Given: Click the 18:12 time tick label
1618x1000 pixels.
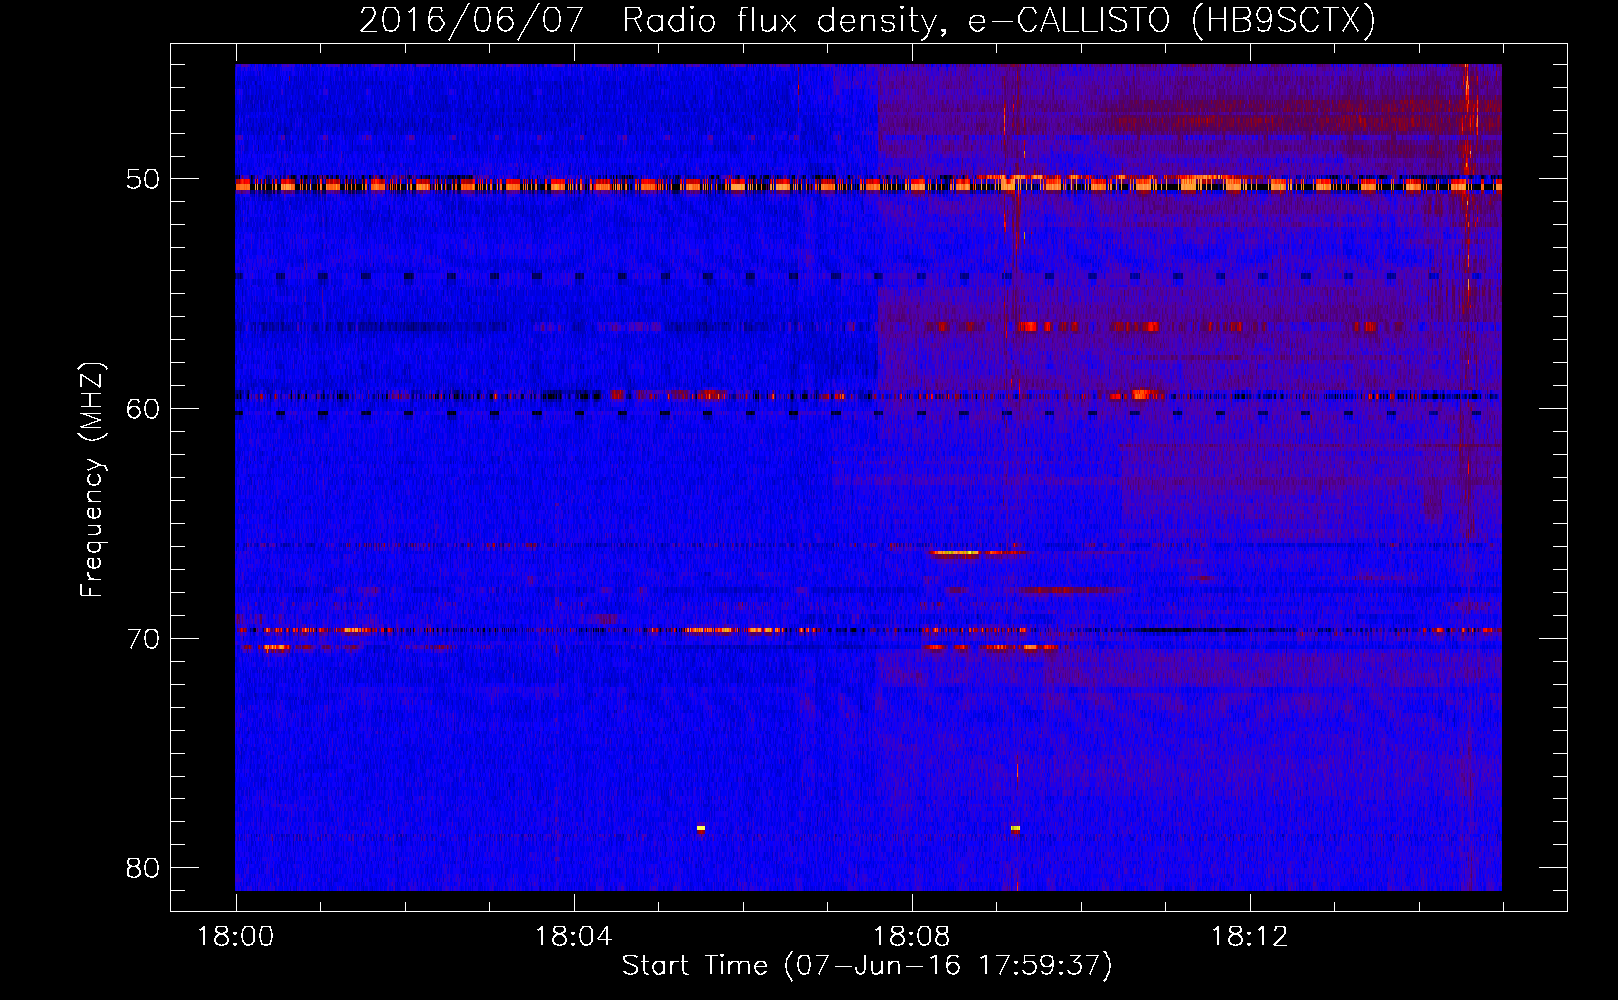Looking at the screenshot, I should 1249,937.
